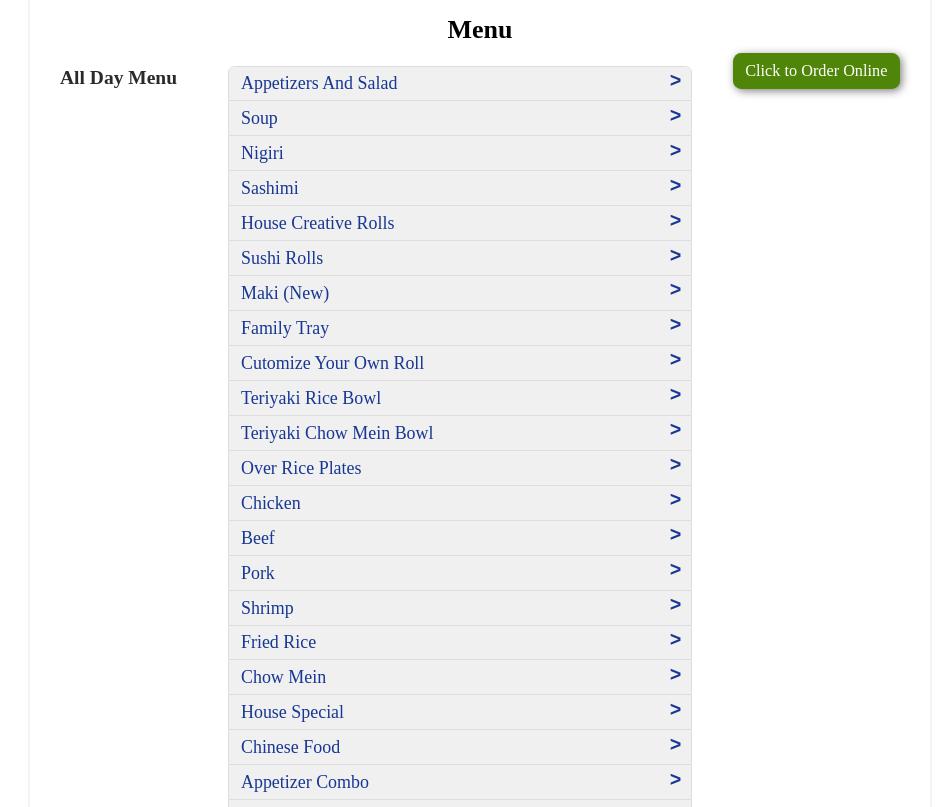Open the Shrimp menu section
Viewport: 945px width, 807px height.
pos(267,608)
